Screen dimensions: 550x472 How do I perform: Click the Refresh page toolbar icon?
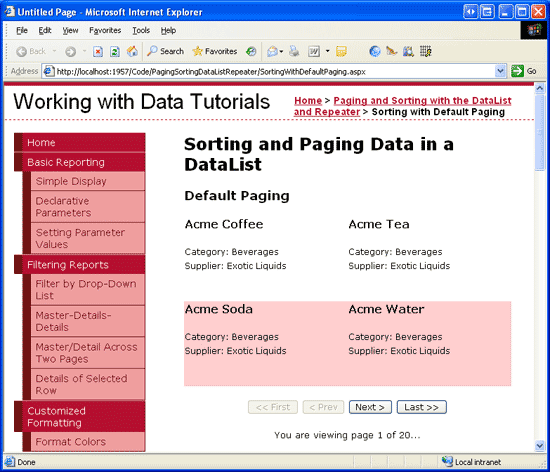115,52
